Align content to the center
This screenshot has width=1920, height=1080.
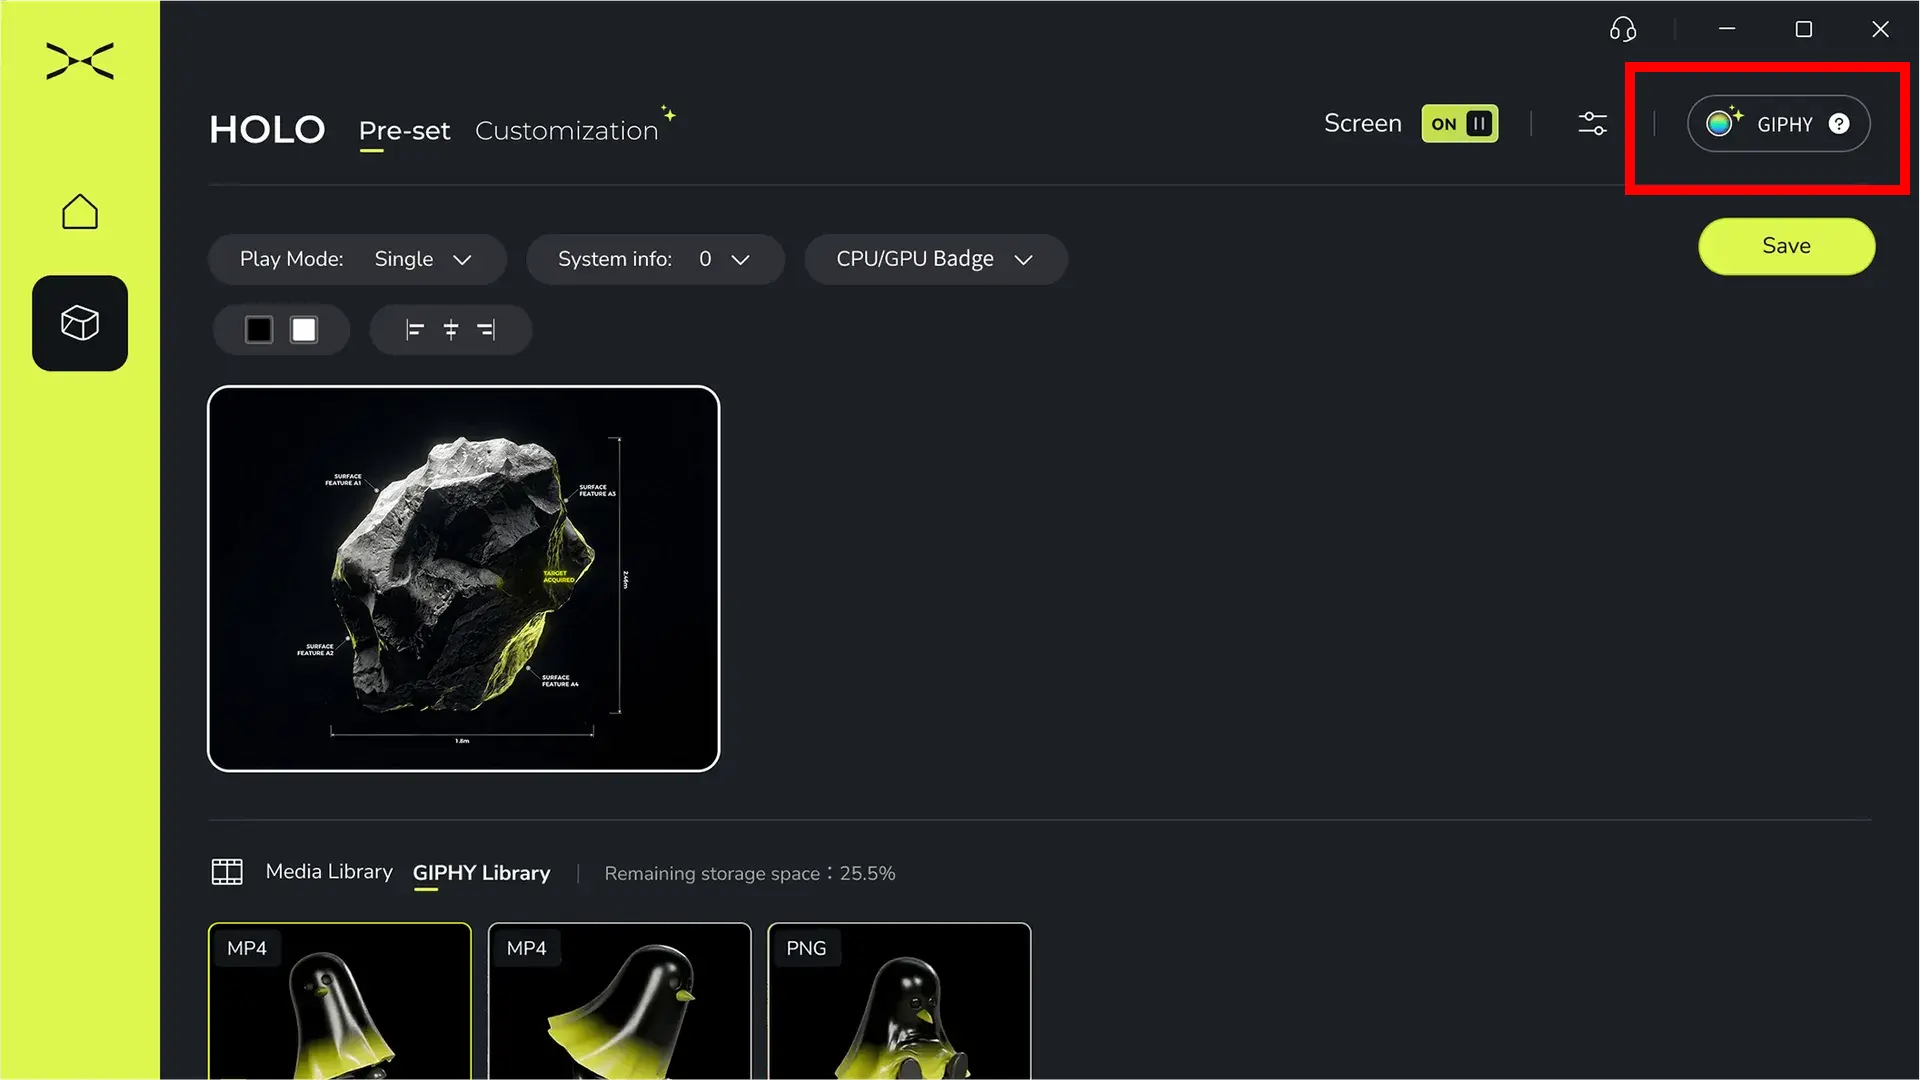coord(451,330)
